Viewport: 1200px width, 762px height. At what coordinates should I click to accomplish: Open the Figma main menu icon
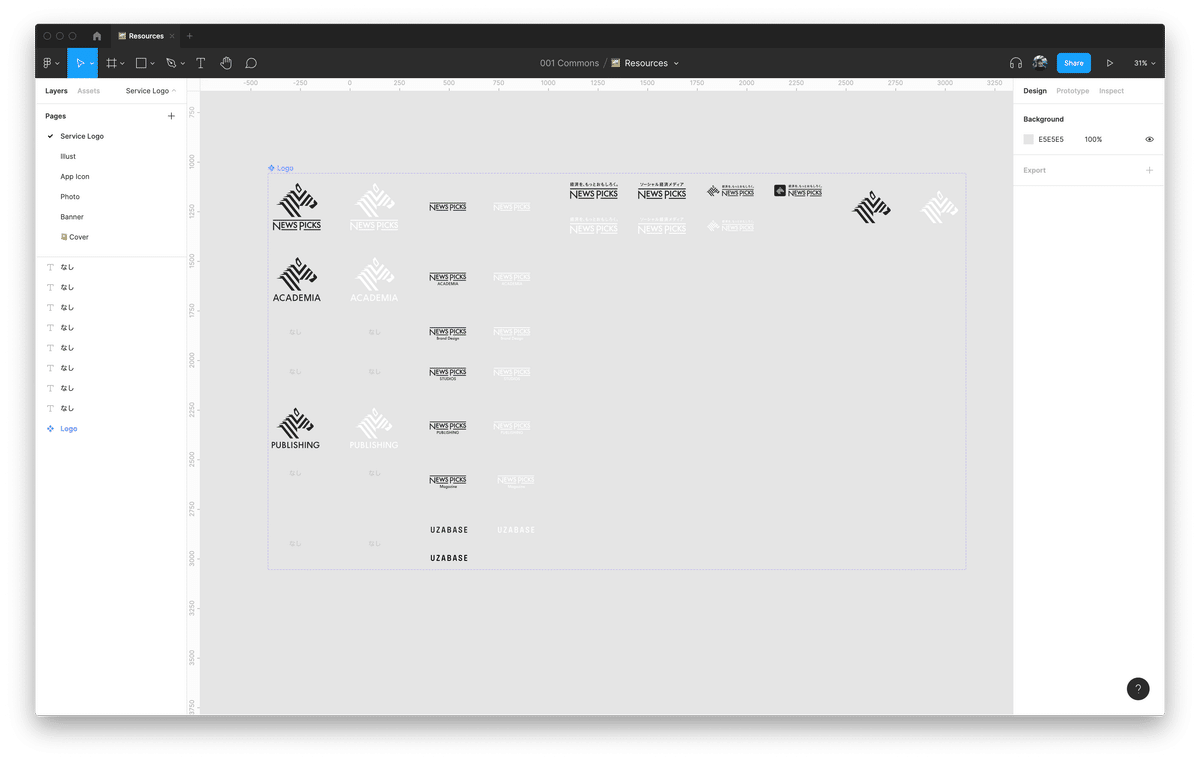(x=47, y=63)
